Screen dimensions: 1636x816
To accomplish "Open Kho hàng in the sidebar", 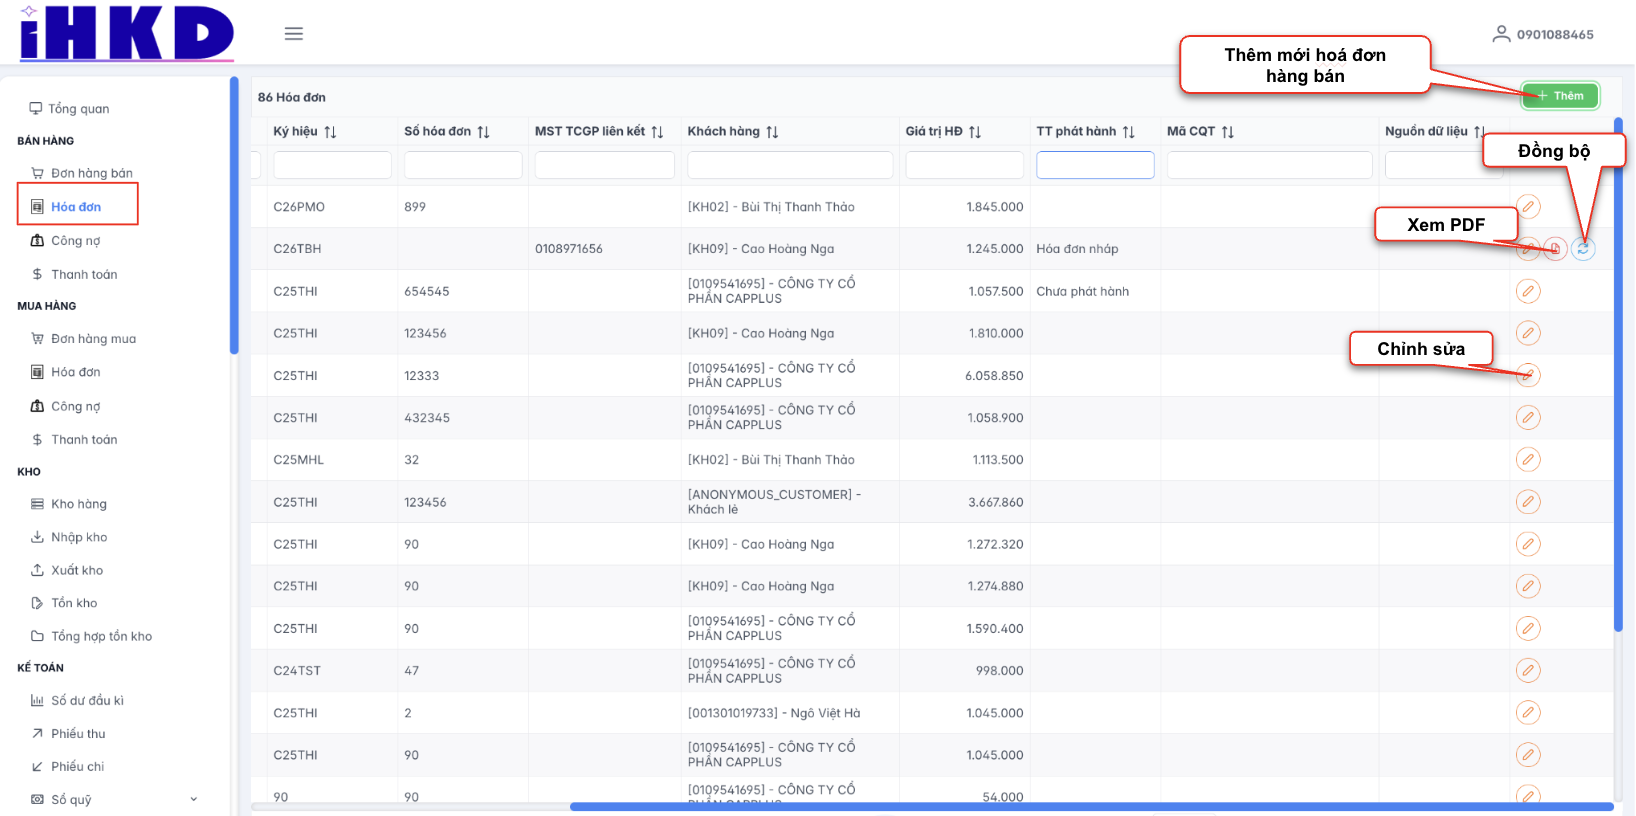I will tap(78, 504).
